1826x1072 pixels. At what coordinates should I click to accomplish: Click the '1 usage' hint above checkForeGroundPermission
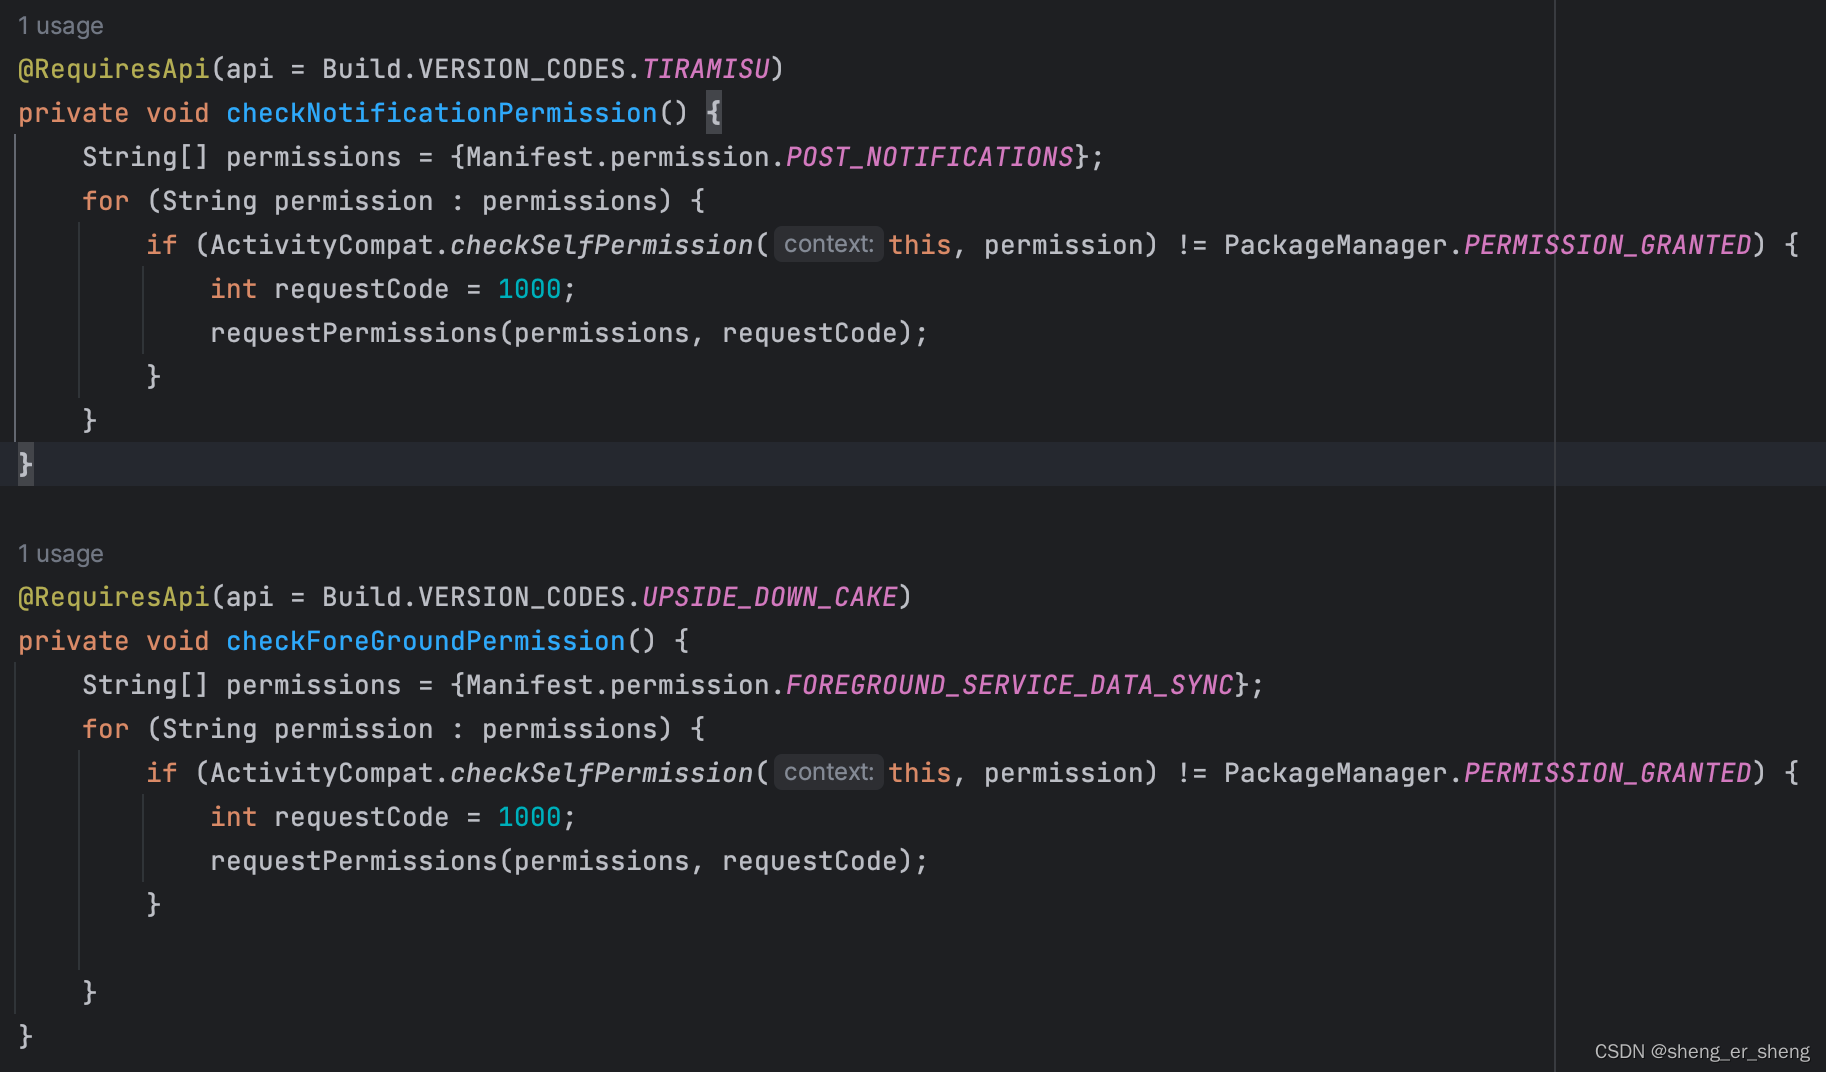pos(60,554)
